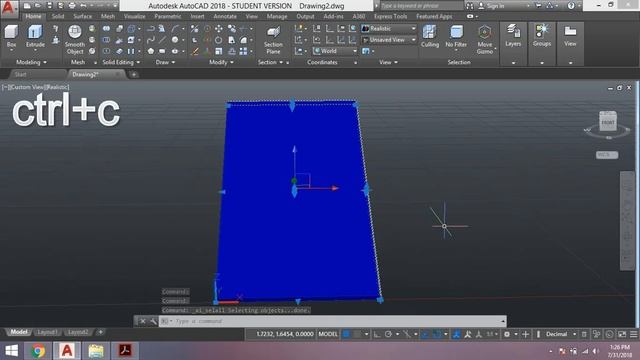Click the viewport controls label Custom View Realistic
The image size is (640, 360).
tap(36, 87)
